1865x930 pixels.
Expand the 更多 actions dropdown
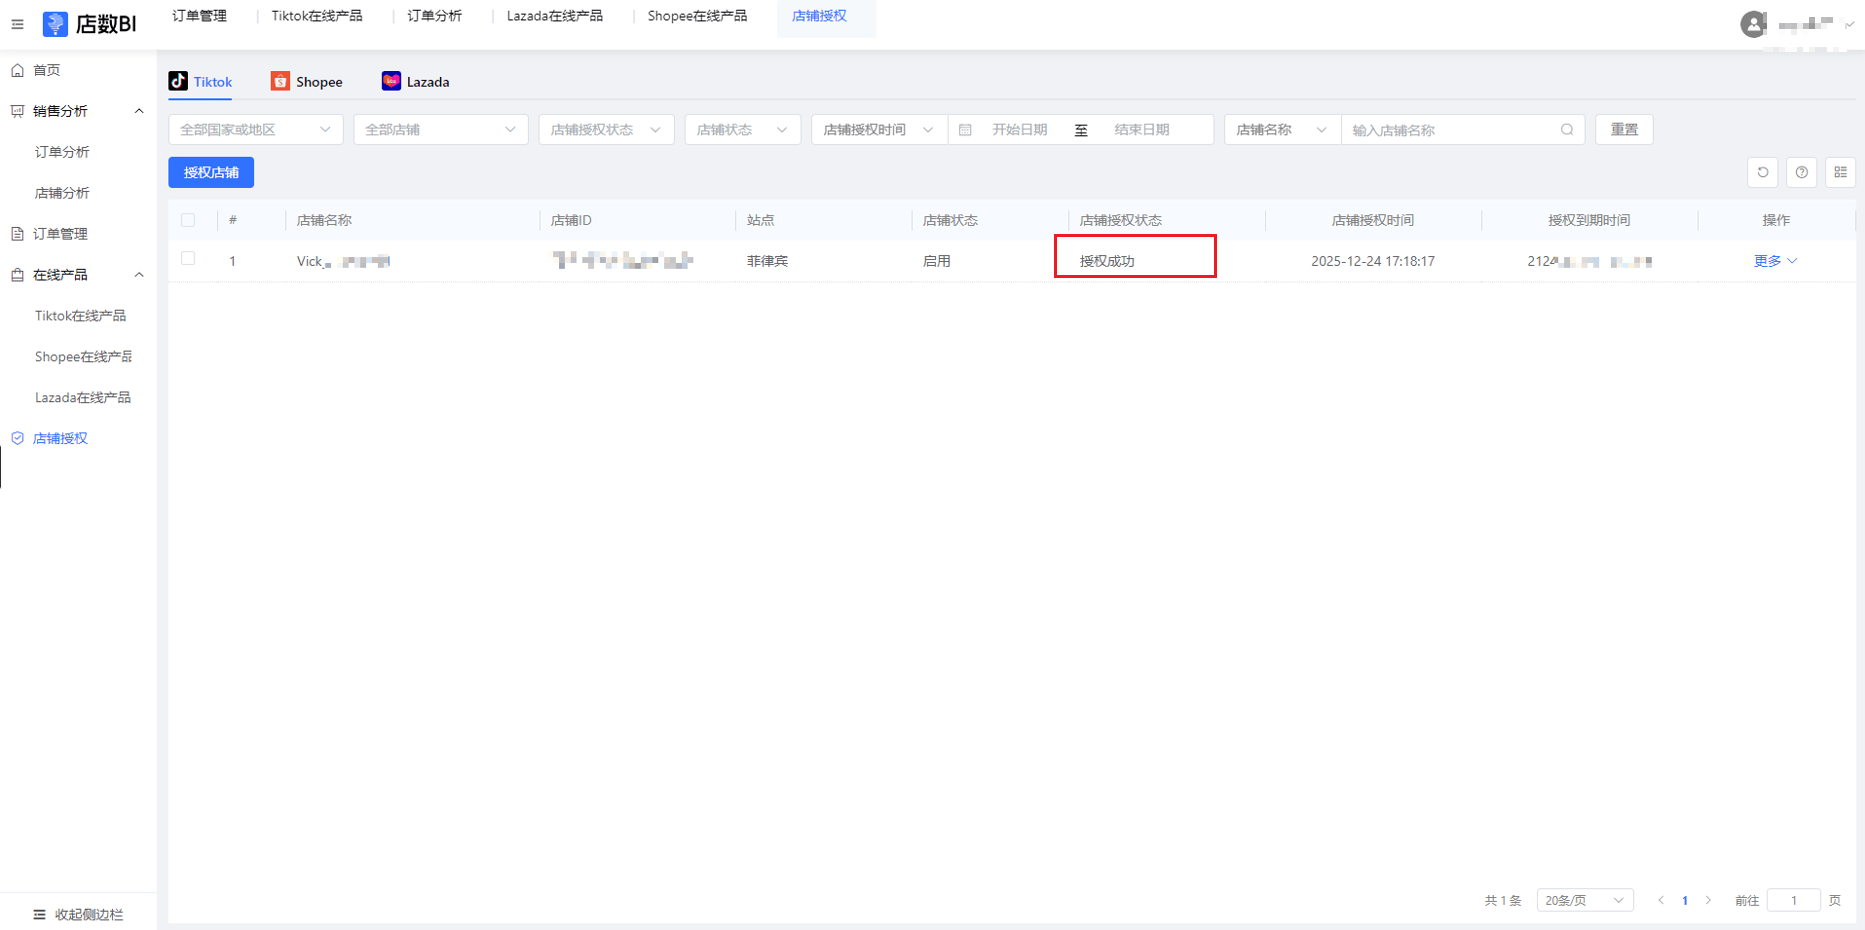tap(1775, 261)
